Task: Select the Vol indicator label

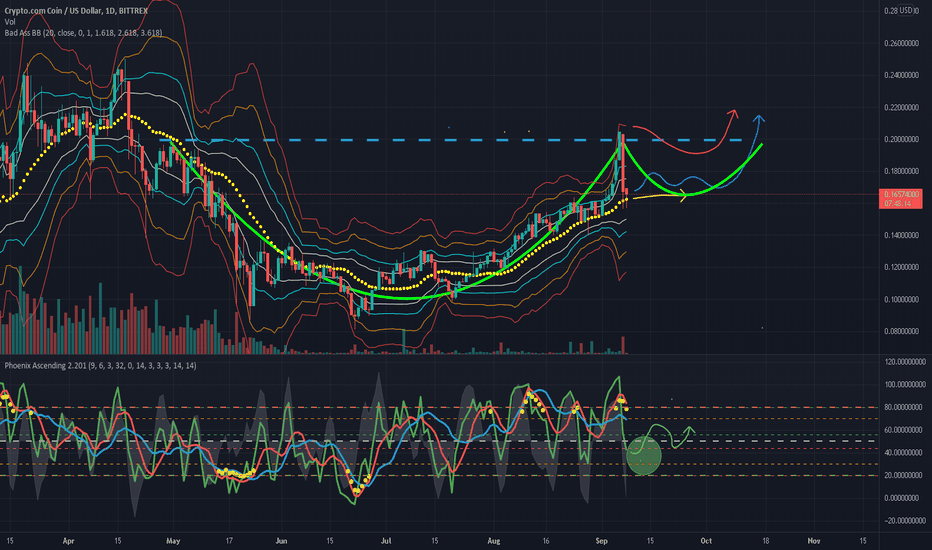Action: pos(10,22)
